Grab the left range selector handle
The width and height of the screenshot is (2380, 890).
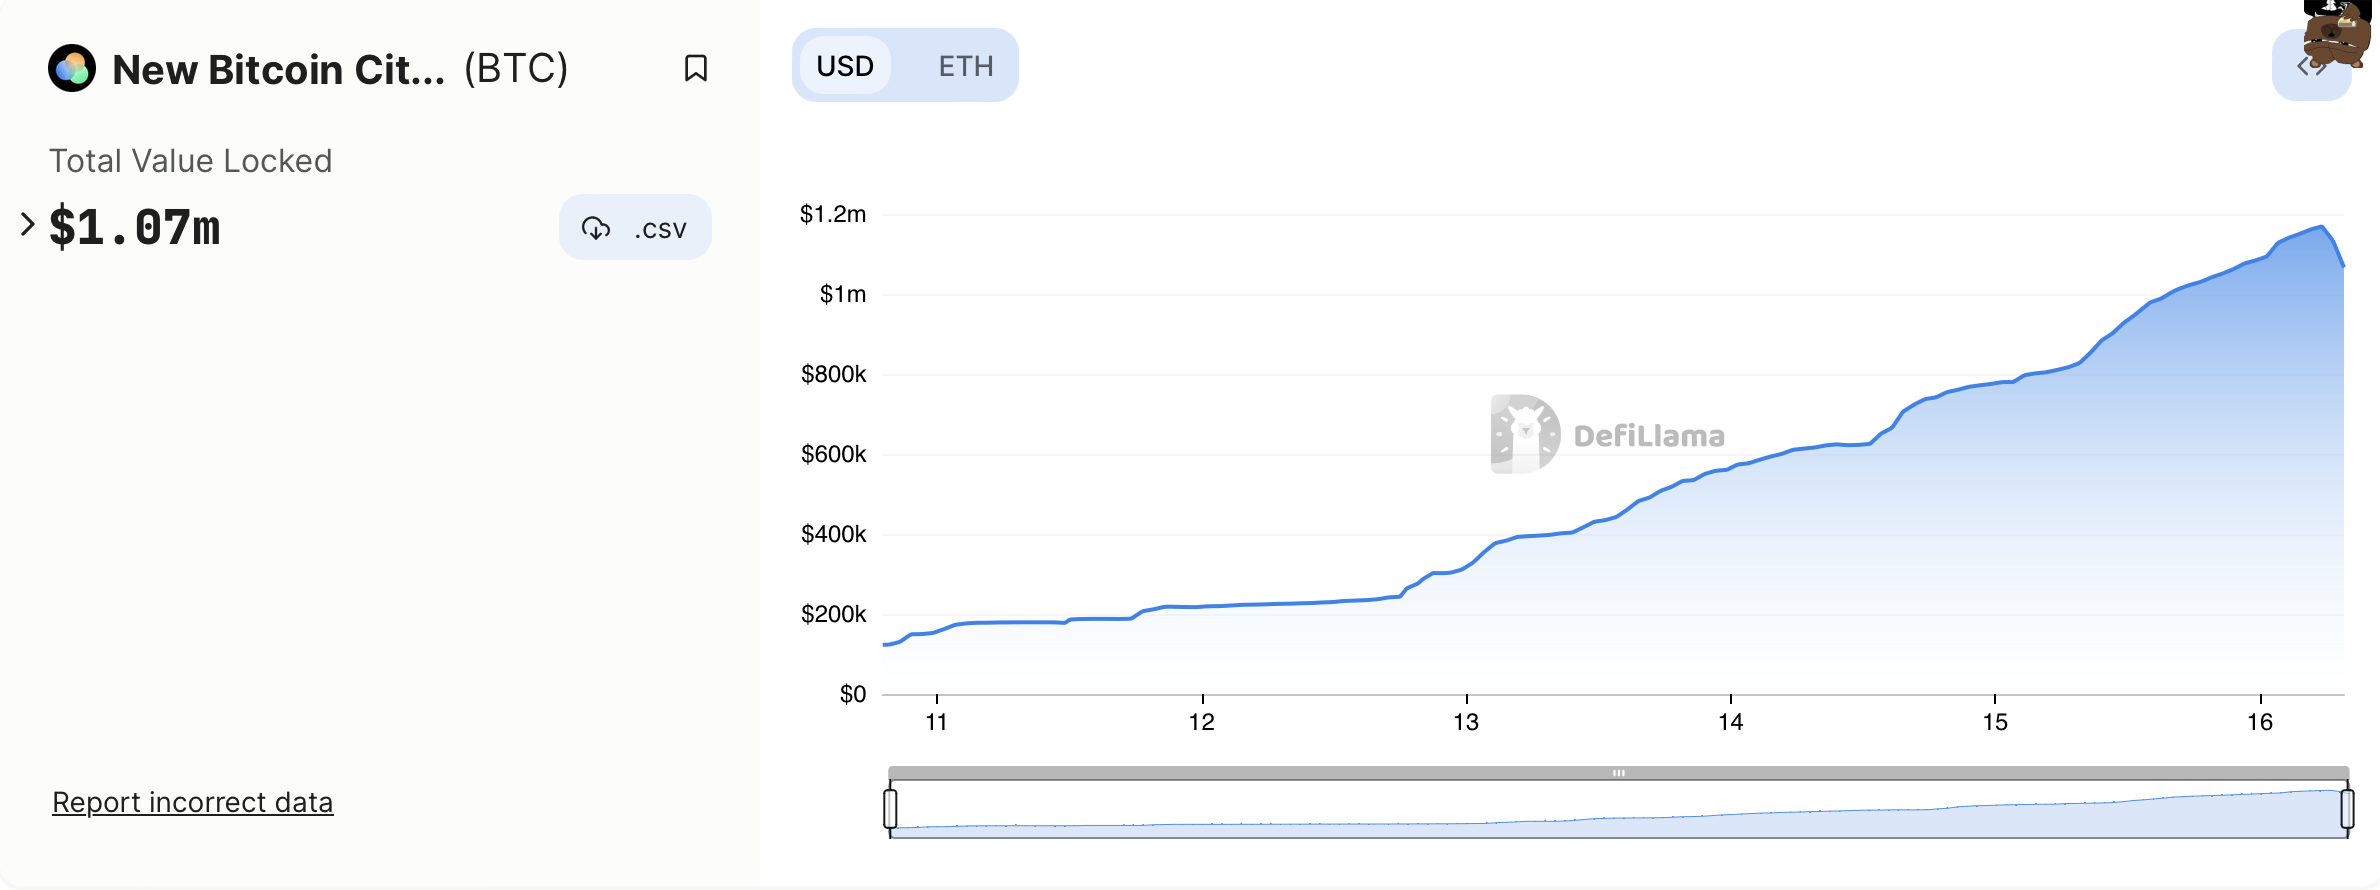[x=890, y=809]
